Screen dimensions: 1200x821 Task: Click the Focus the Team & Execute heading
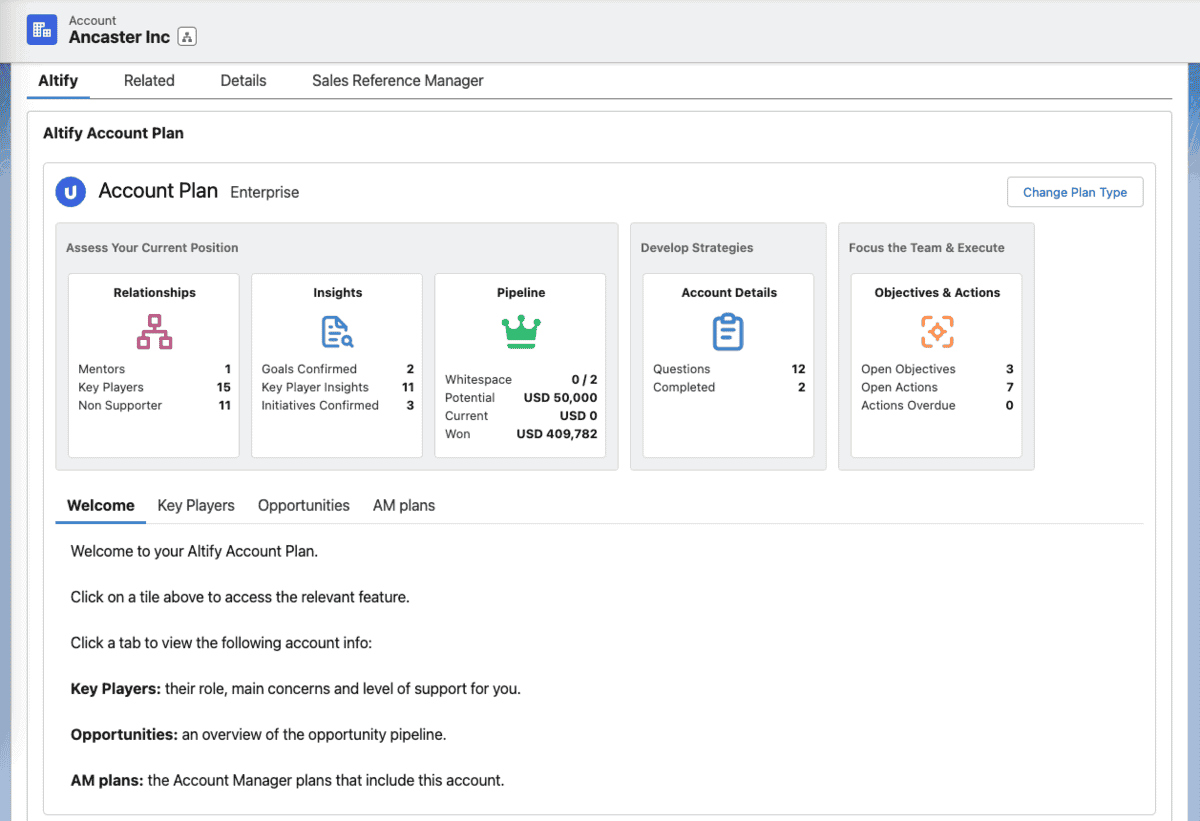pos(927,247)
